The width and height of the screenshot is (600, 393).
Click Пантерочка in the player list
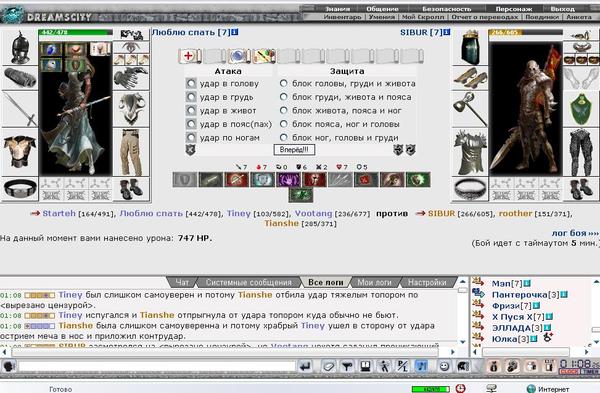click(x=520, y=295)
